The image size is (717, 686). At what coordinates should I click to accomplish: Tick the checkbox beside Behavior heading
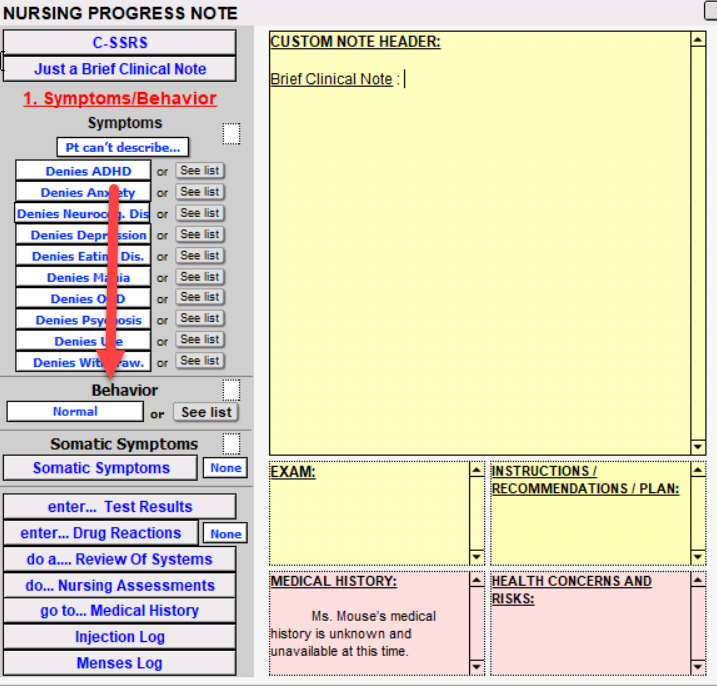pos(231,389)
